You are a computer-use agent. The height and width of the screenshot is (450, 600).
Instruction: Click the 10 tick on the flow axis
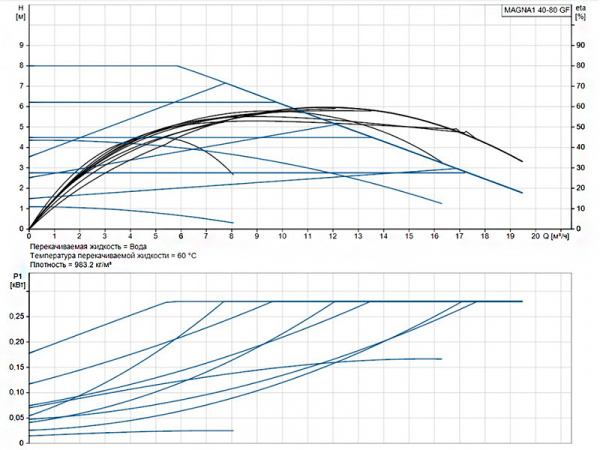coord(283,236)
